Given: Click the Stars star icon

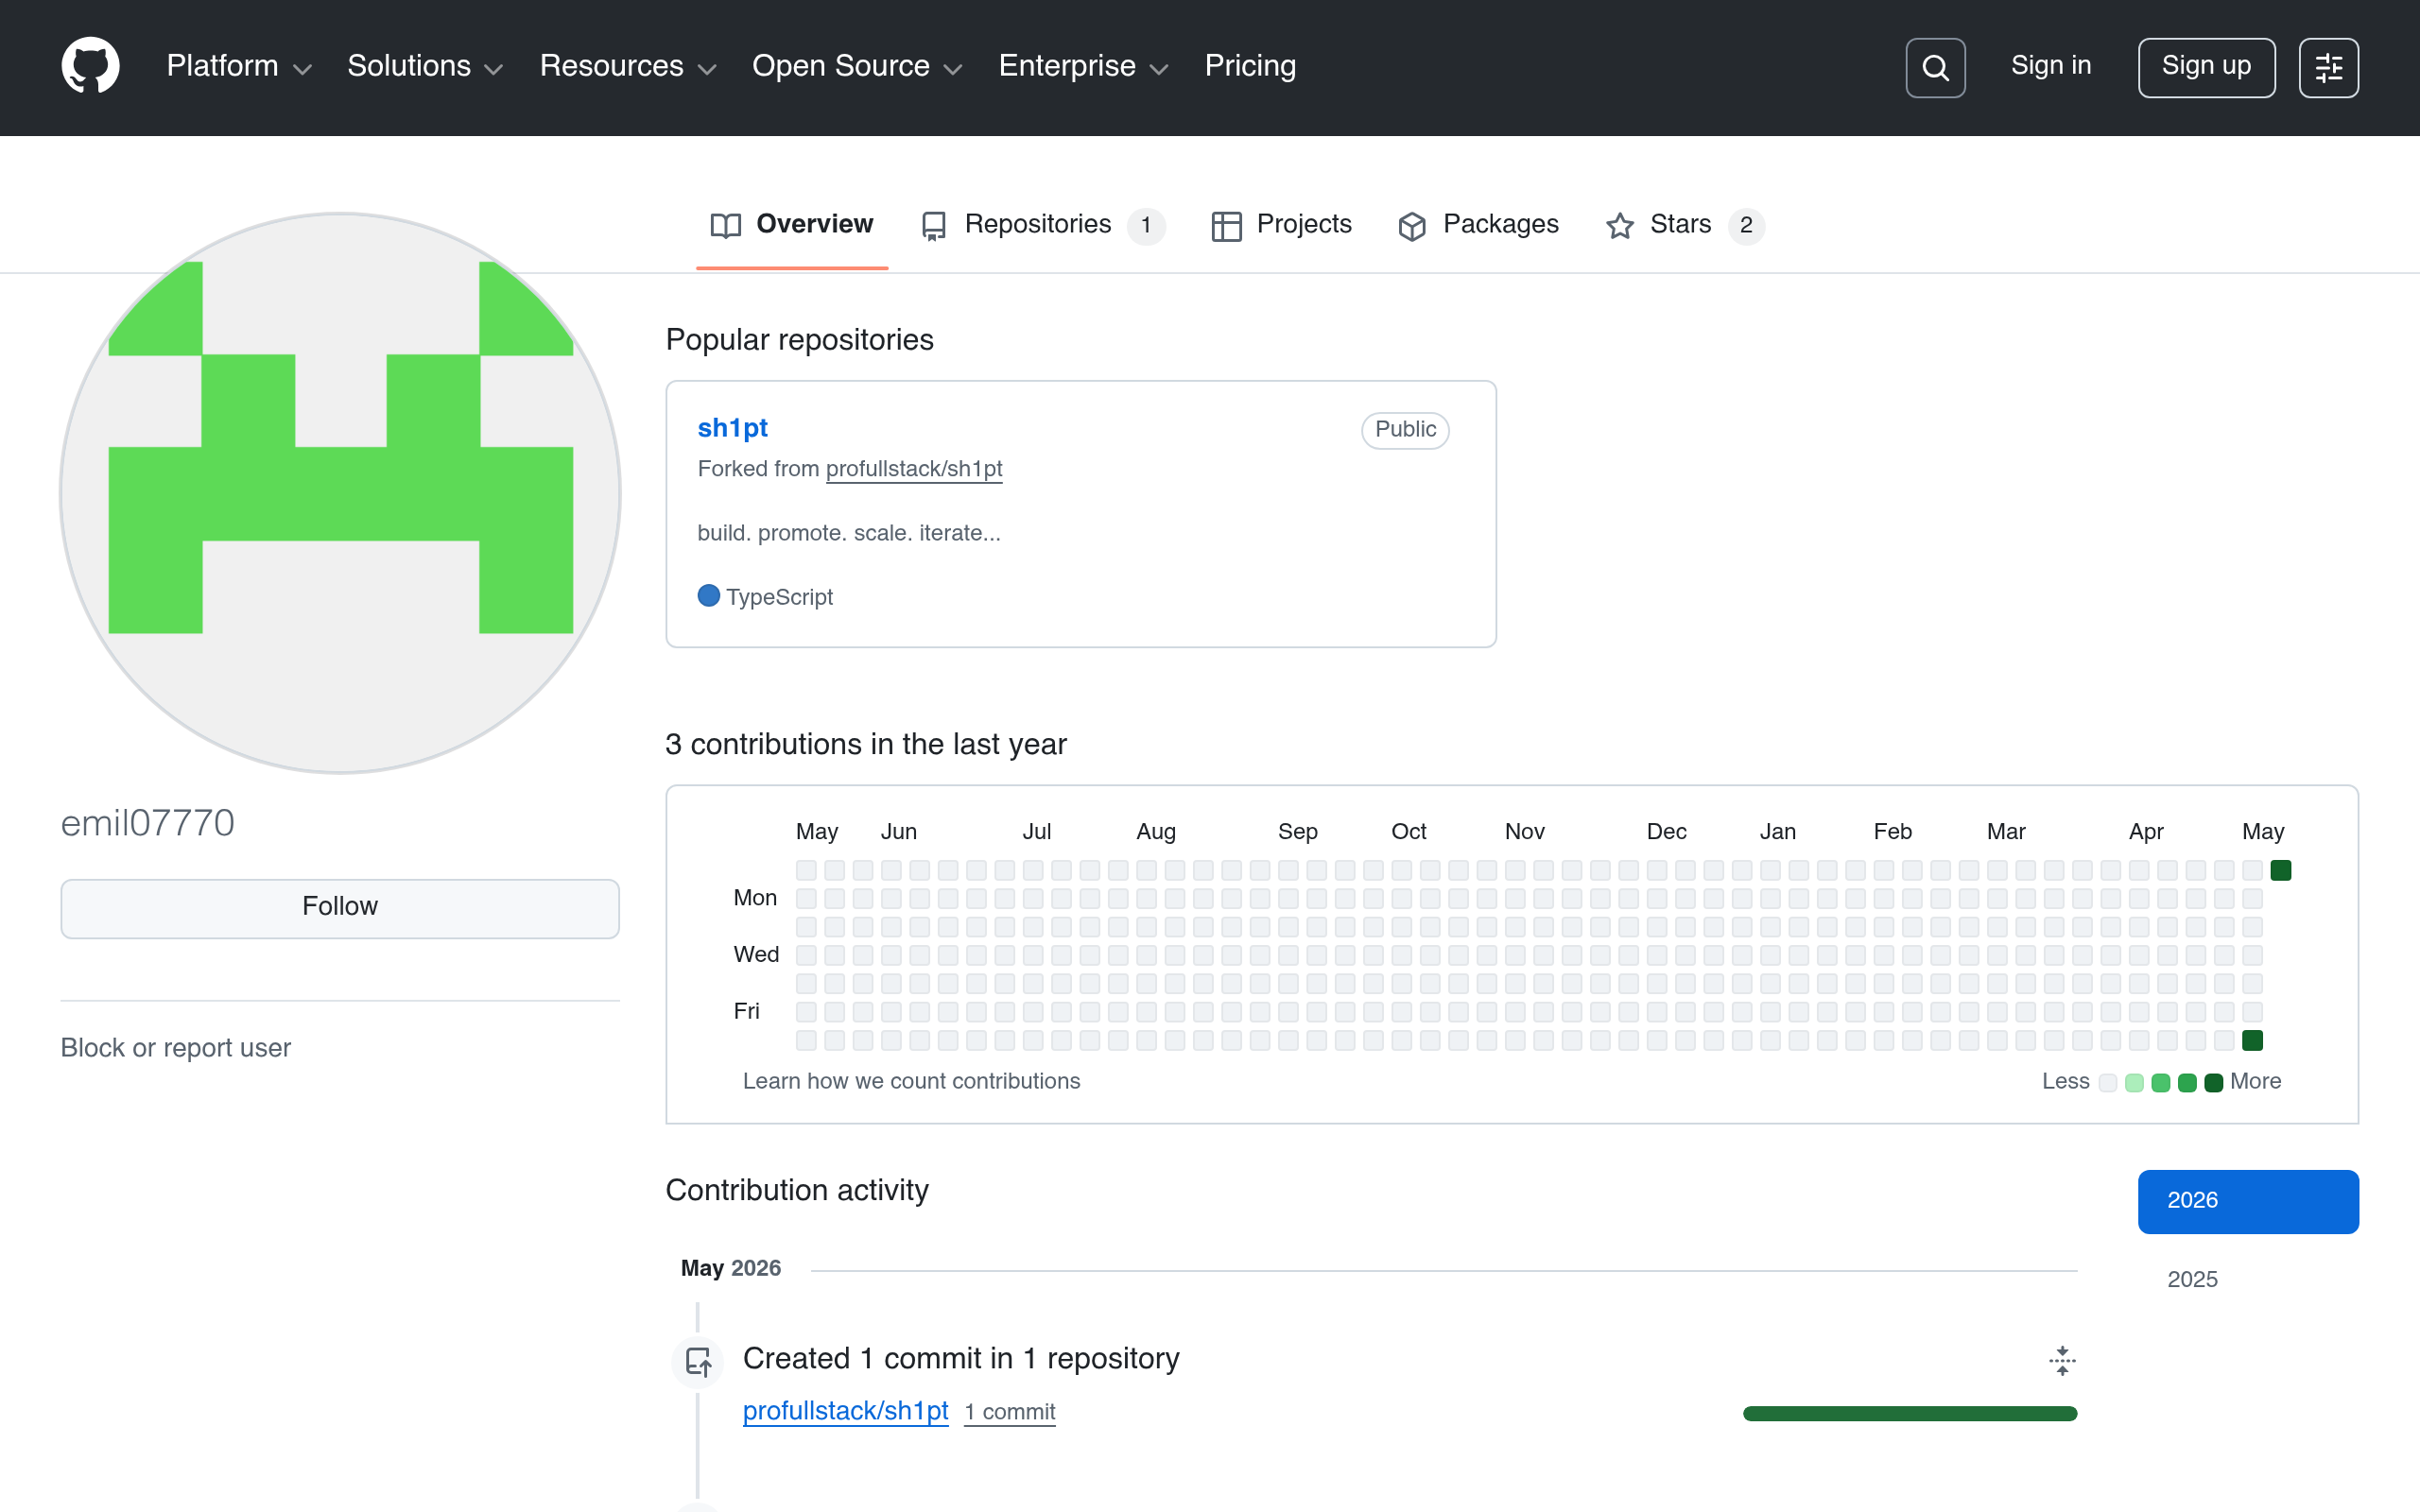Looking at the screenshot, I should (x=1620, y=226).
